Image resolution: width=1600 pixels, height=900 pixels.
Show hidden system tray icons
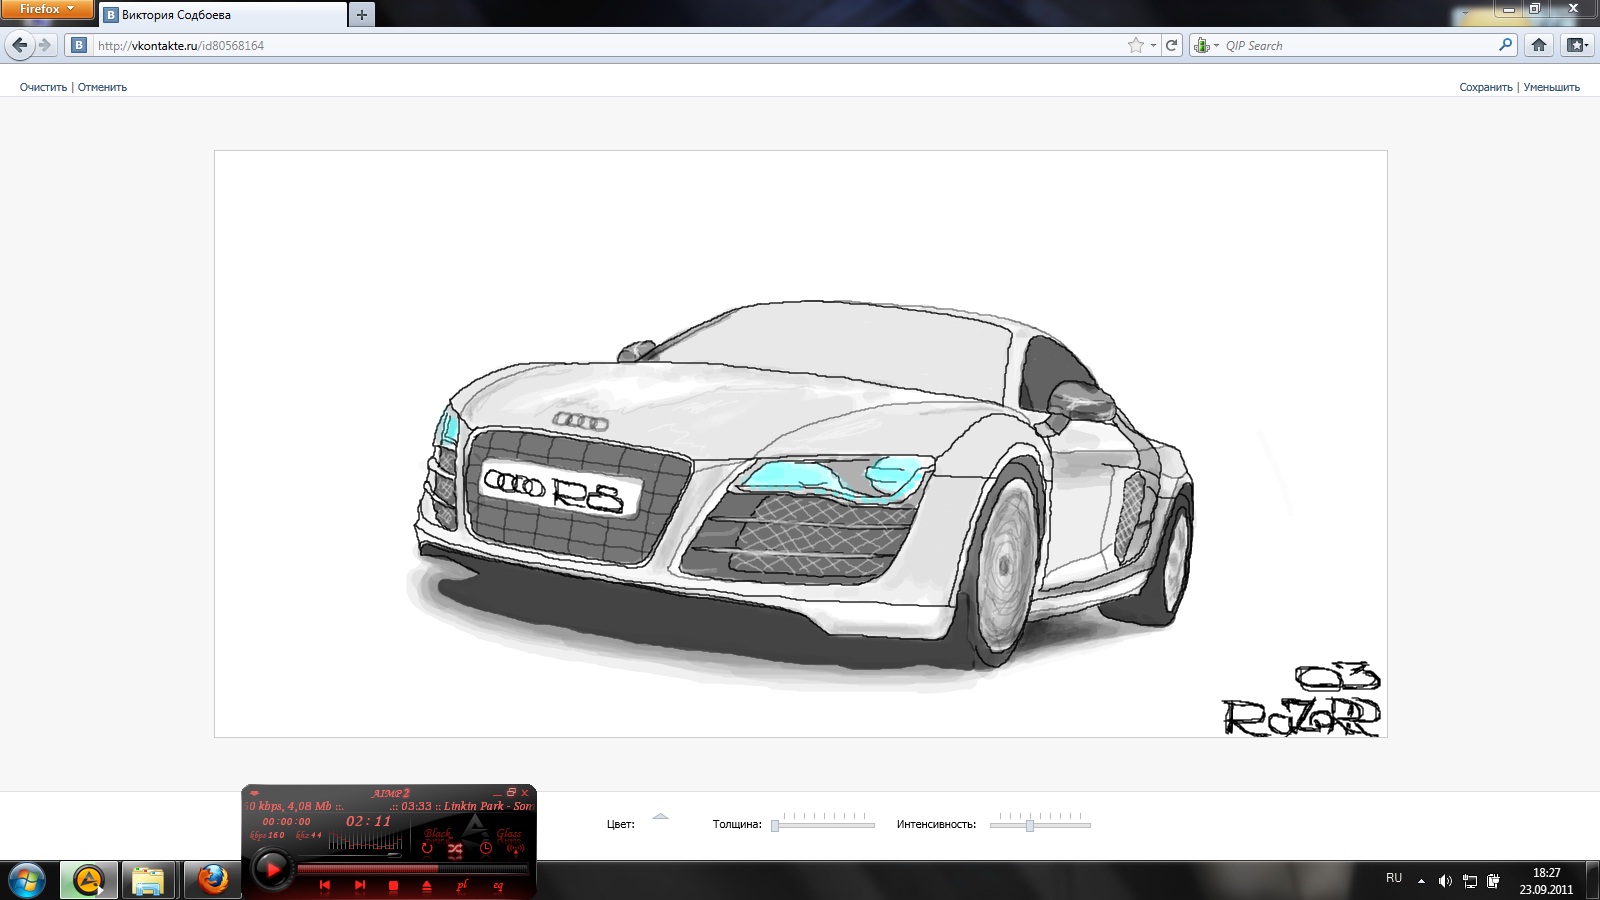click(x=1421, y=880)
